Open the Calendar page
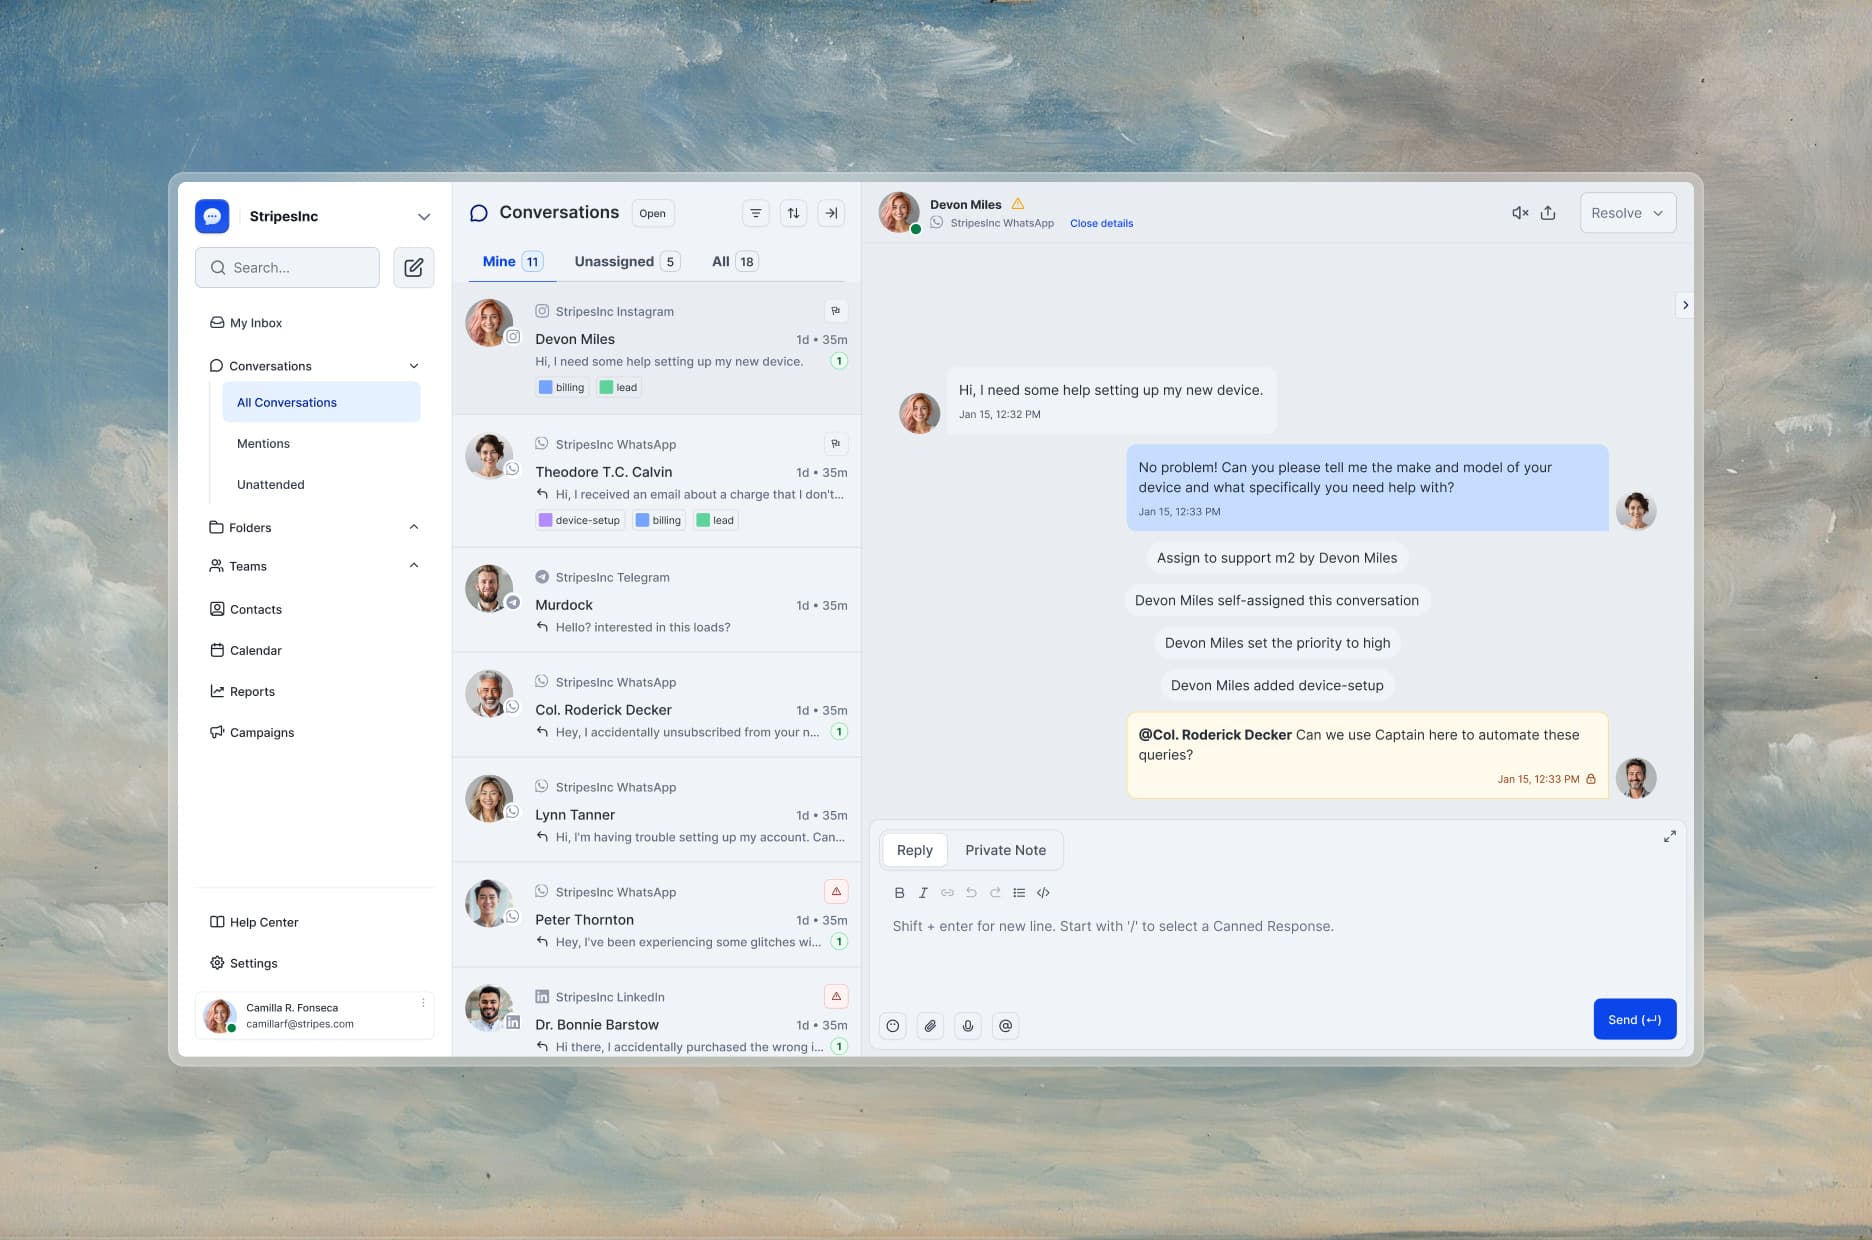The width and height of the screenshot is (1872, 1240). [246, 650]
